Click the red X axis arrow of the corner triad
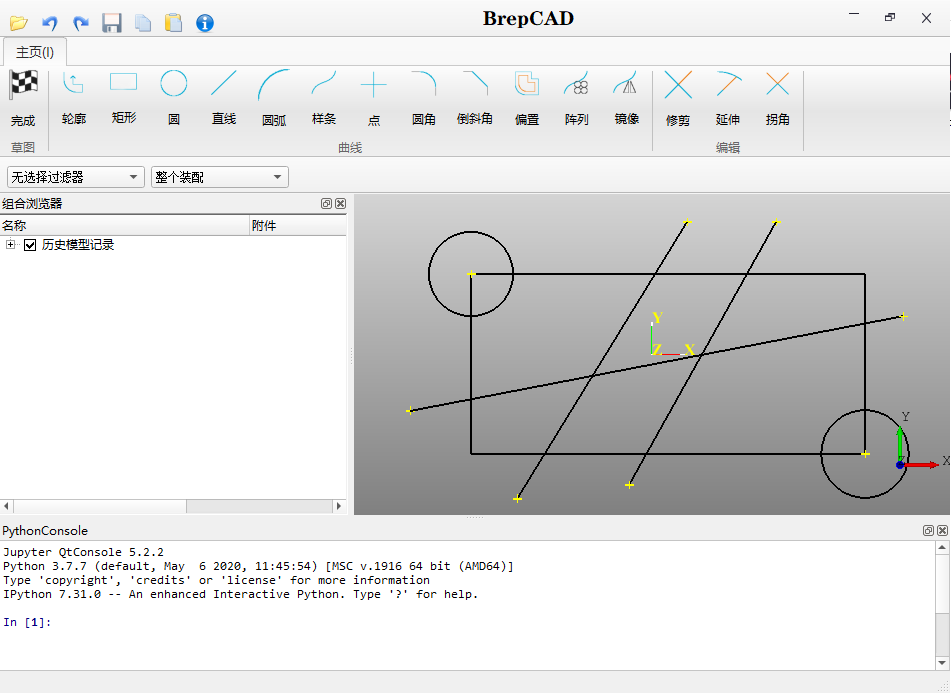951x694 pixels. coord(921,465)
